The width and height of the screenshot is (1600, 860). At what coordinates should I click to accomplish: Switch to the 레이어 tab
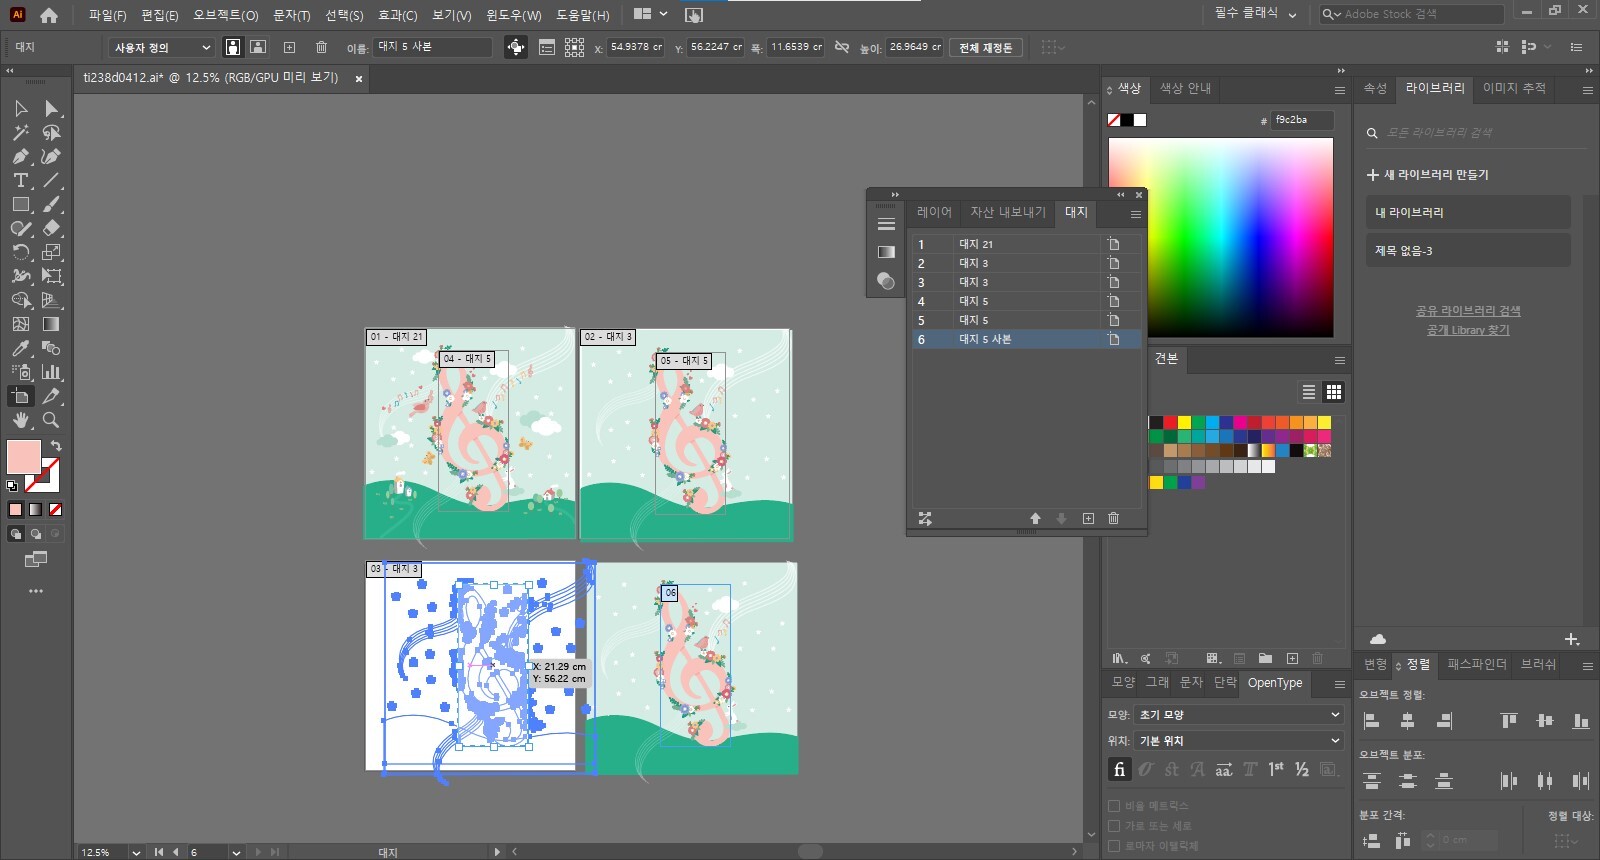pos(934,212)
